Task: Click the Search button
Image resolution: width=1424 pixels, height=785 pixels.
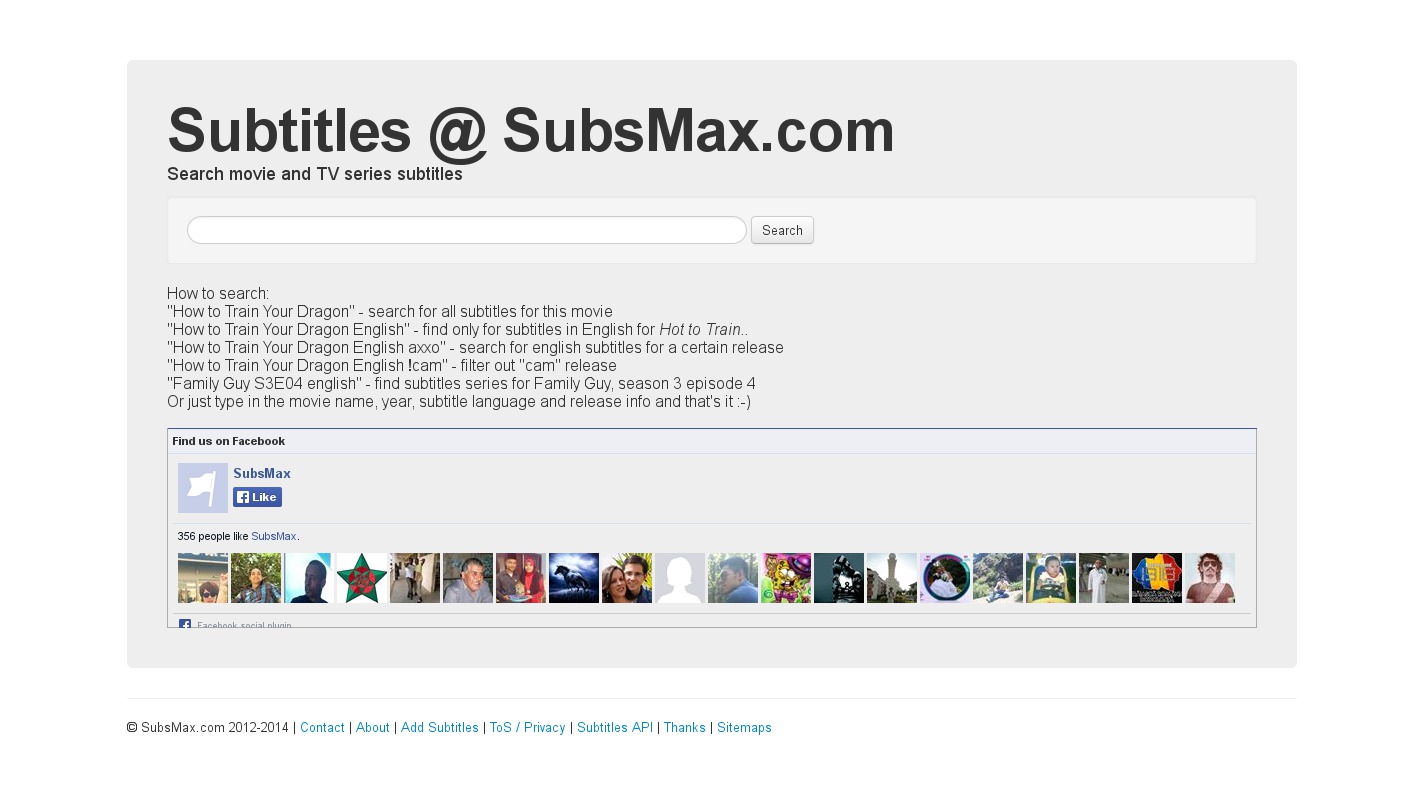Action: click(x=782, y=230)
